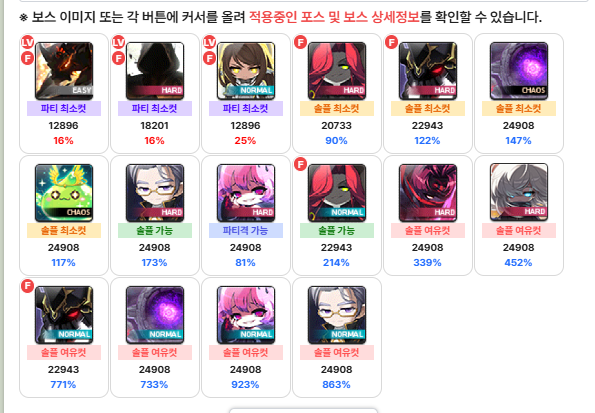The width and height of the screenshot is (595, 413).
Task: Click 솔플 최소컷 button above 147%
Action: coord(519,109)
